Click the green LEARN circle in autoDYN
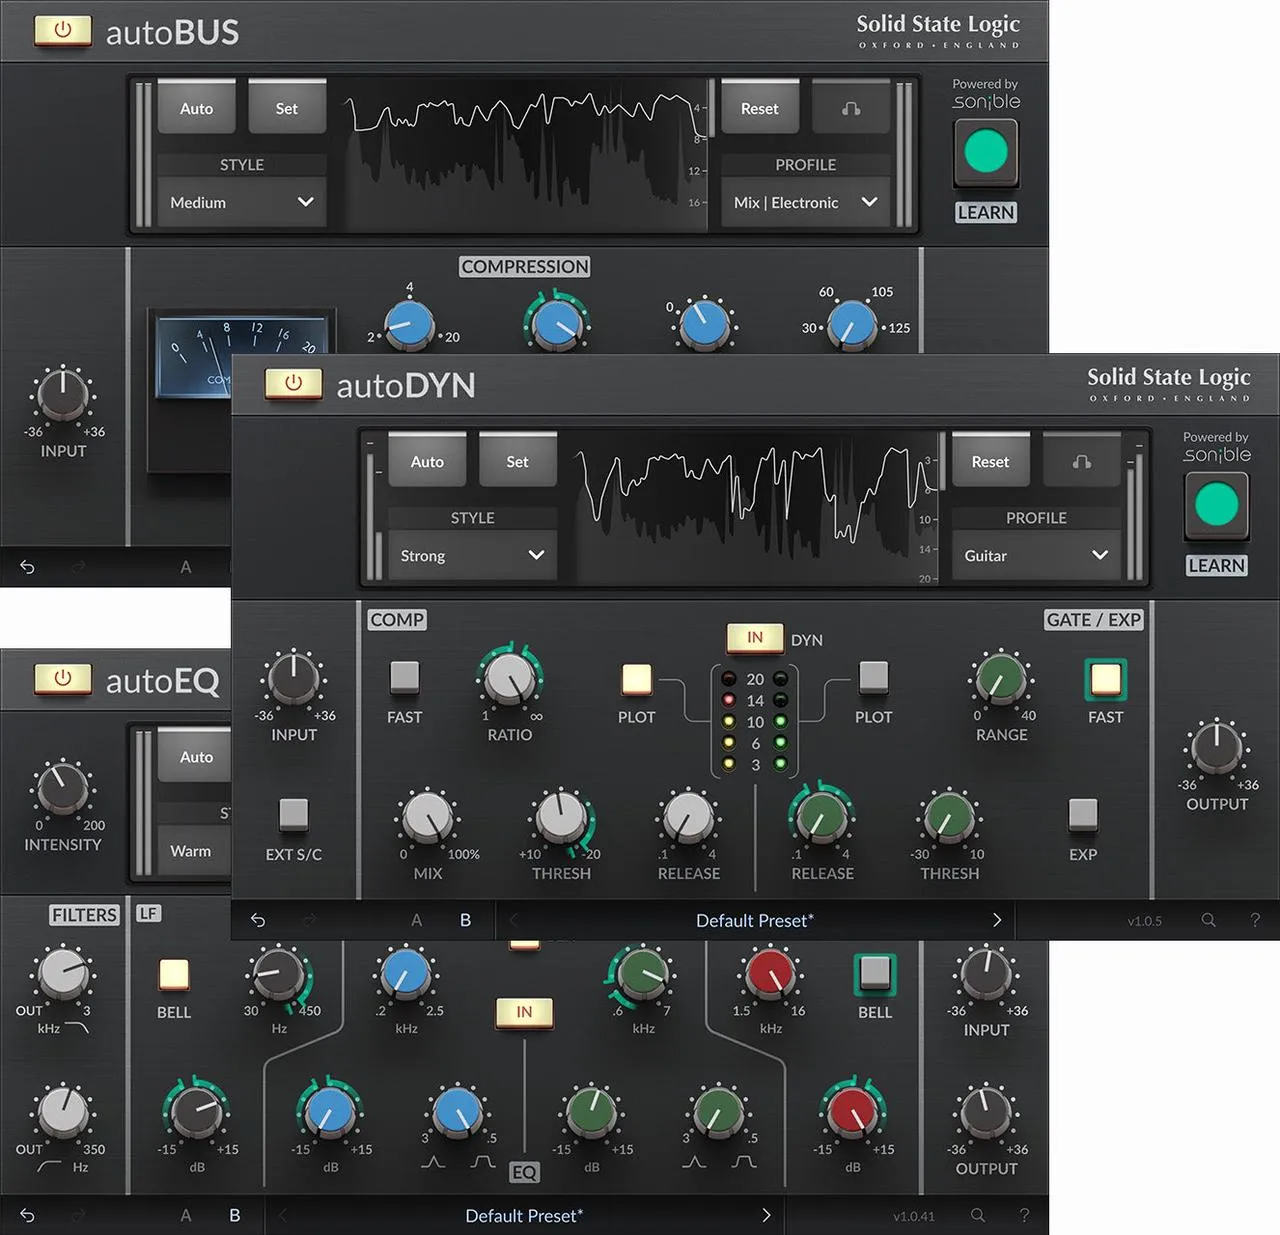Viewport: 1280px width, 1235px height. [1216, 505]
